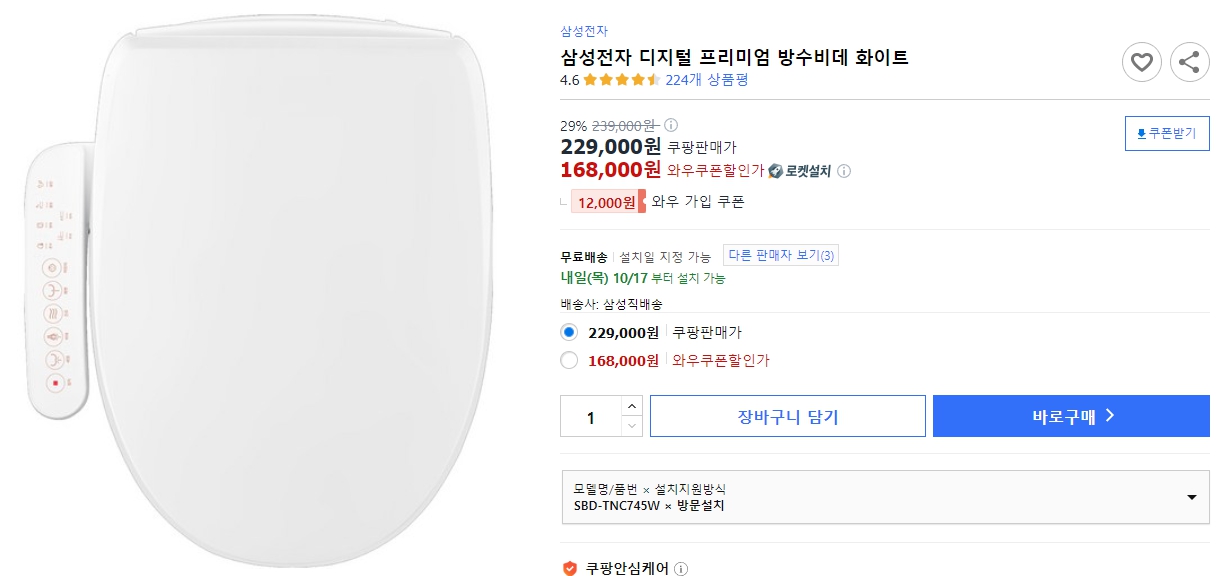The width and height of the screenshot is (1219, 576).
Task: Open the share icon next to the heart
Action: [x=1189, y=62]
